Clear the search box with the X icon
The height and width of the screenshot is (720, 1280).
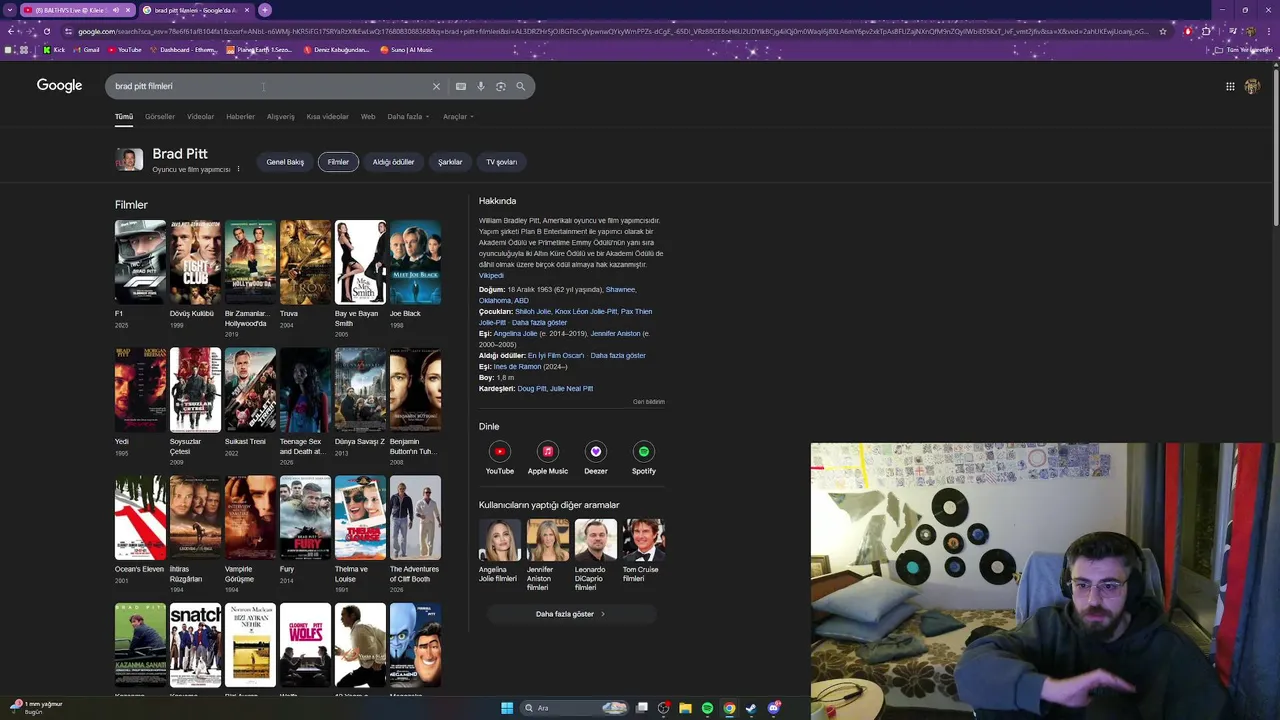tap(436, 86)
